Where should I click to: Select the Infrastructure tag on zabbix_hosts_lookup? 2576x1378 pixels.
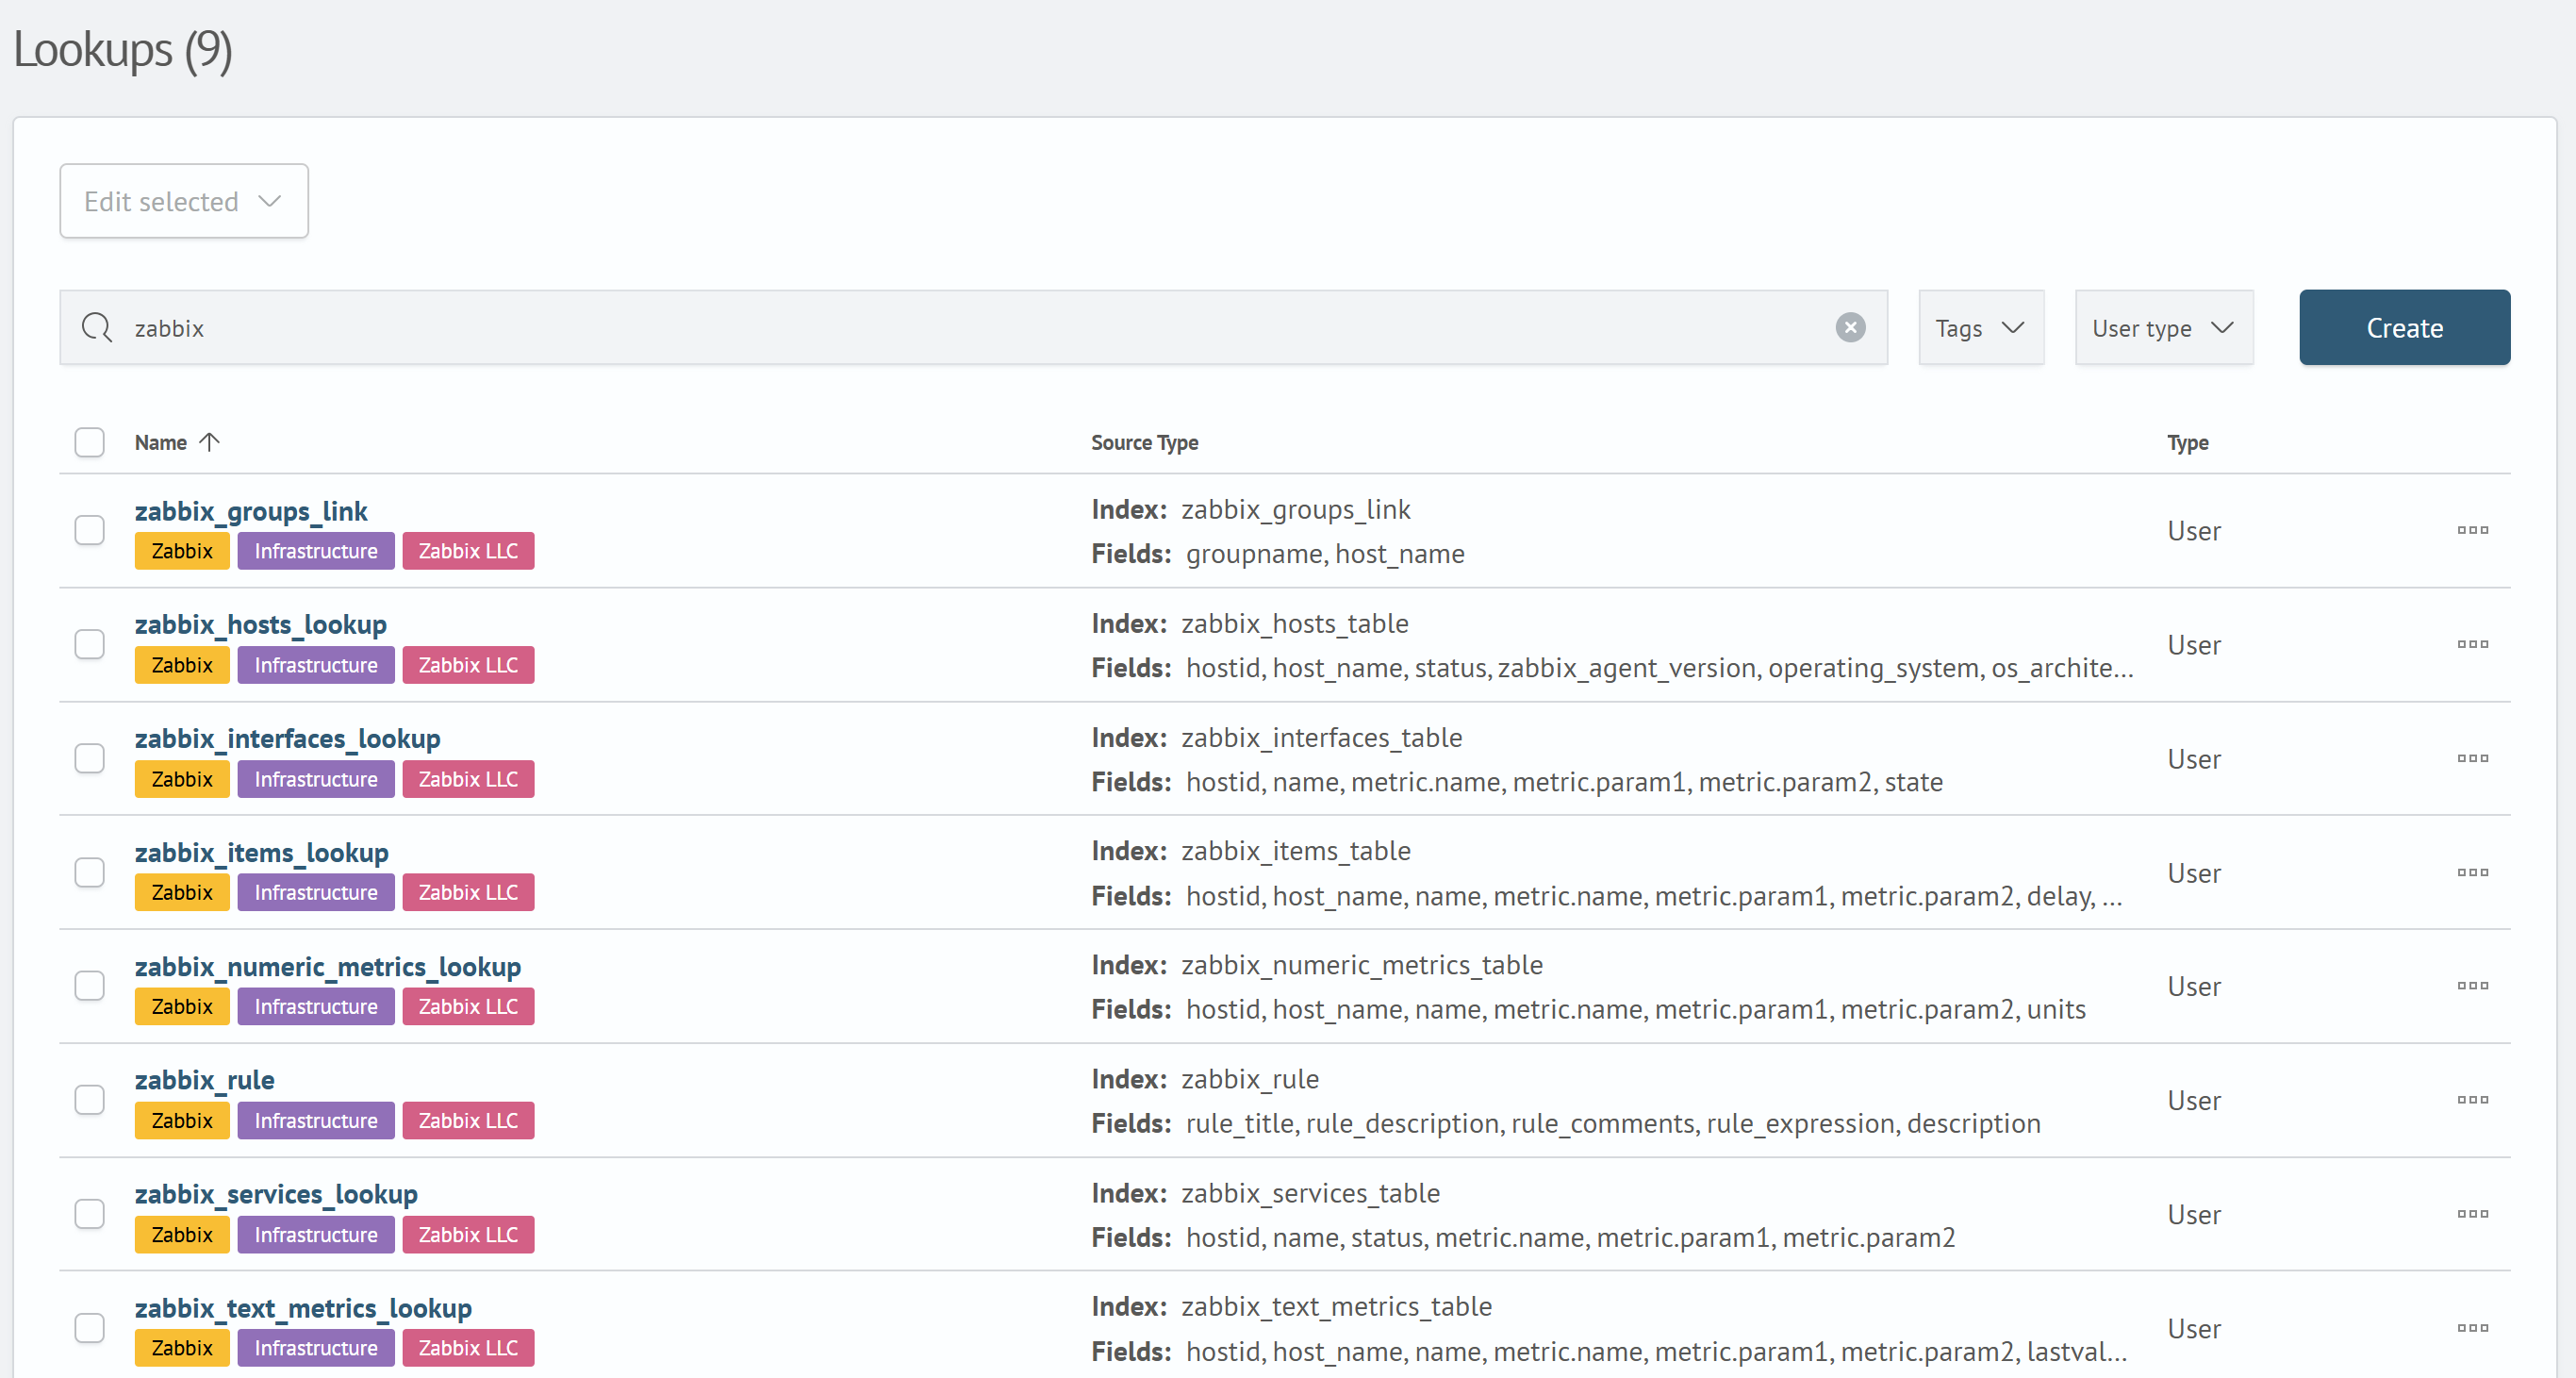coord(316,664)
